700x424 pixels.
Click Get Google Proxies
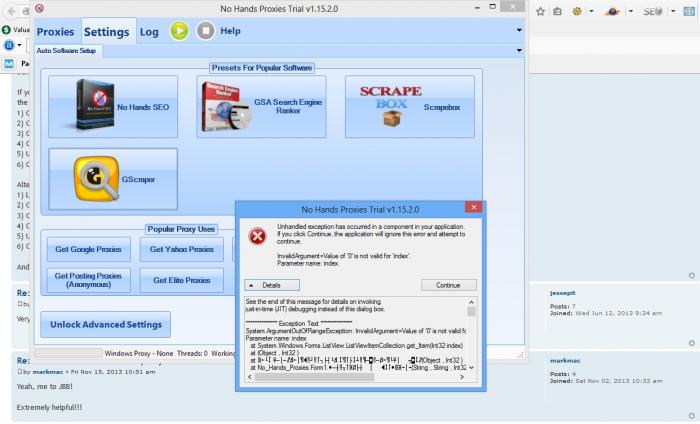88,249
